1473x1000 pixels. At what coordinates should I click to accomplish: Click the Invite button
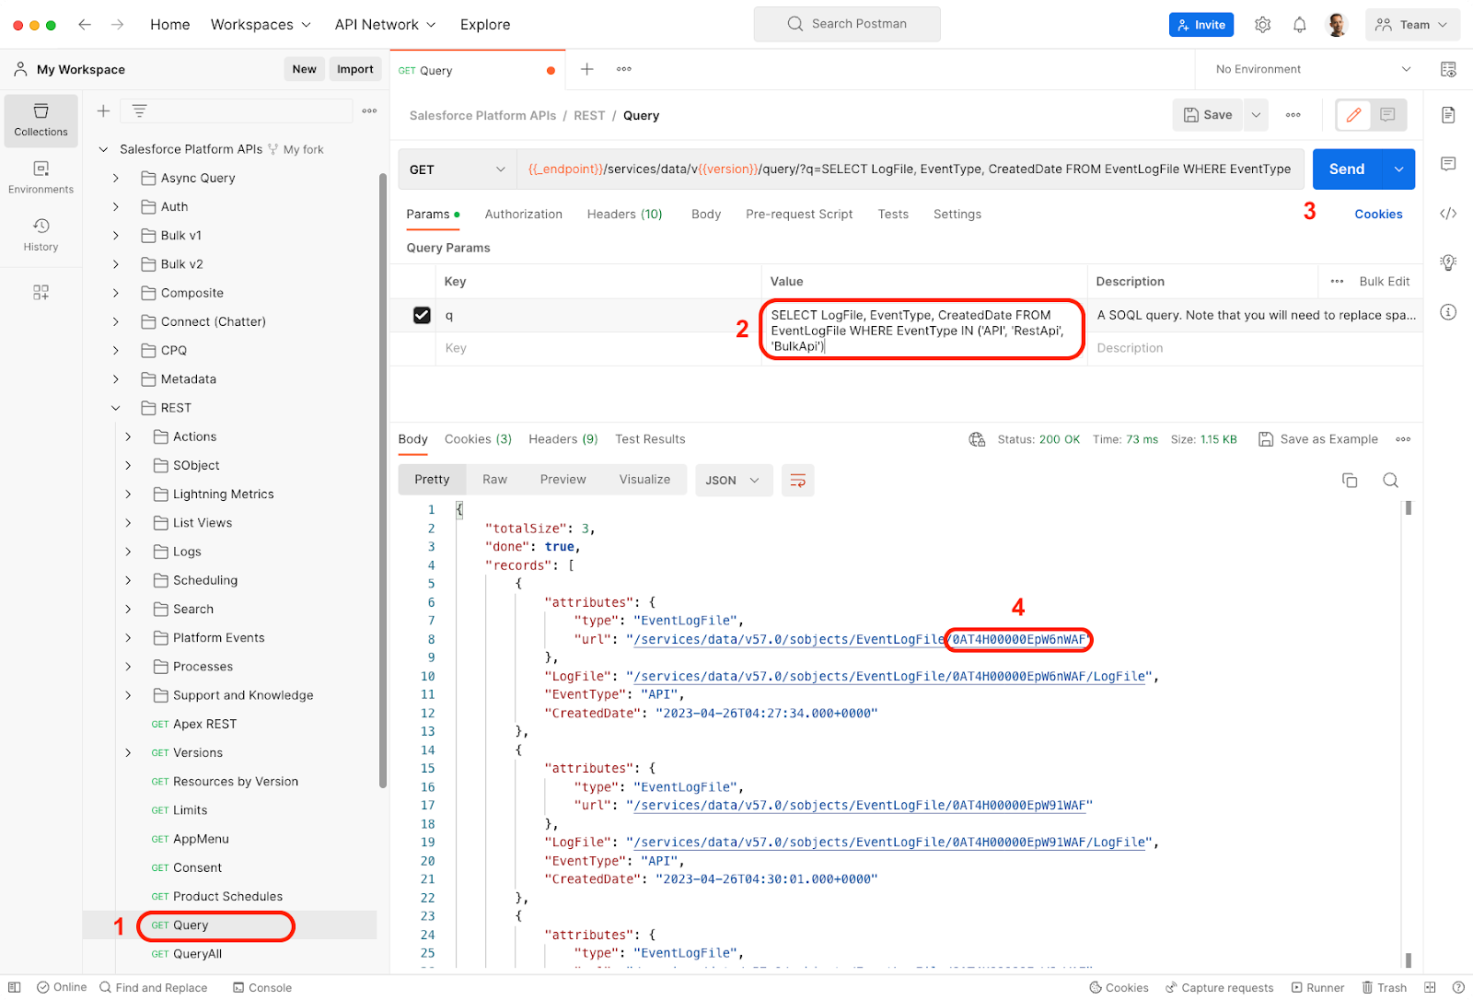(1201, 24)
